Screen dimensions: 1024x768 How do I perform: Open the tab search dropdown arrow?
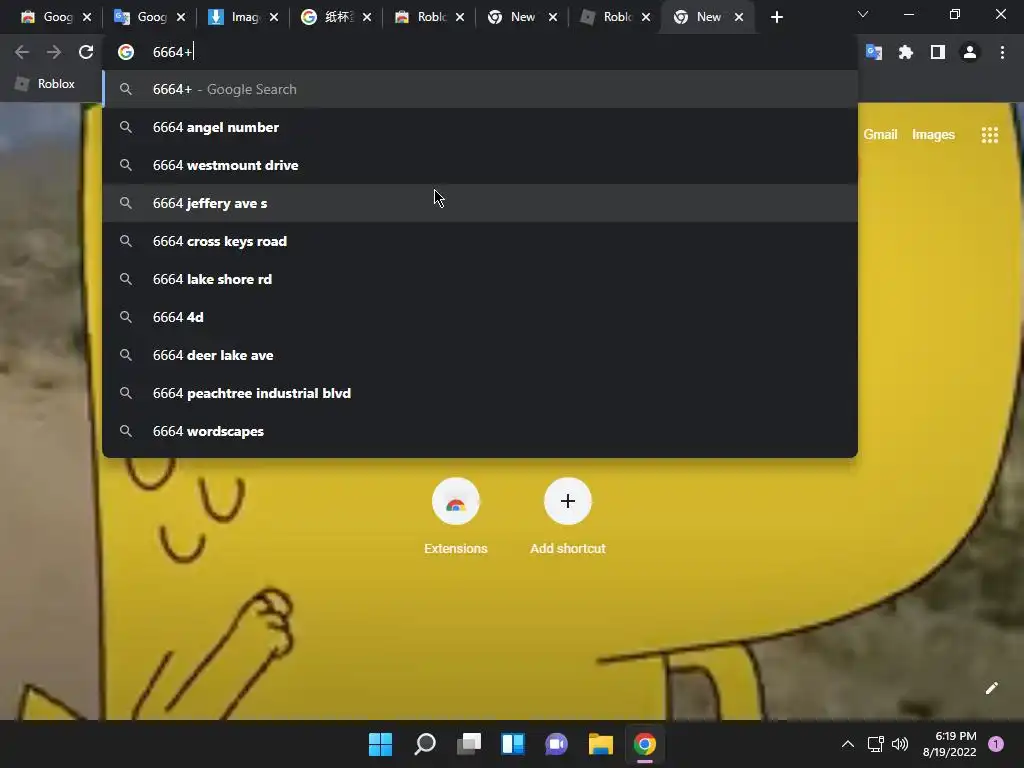click(863, 14)
